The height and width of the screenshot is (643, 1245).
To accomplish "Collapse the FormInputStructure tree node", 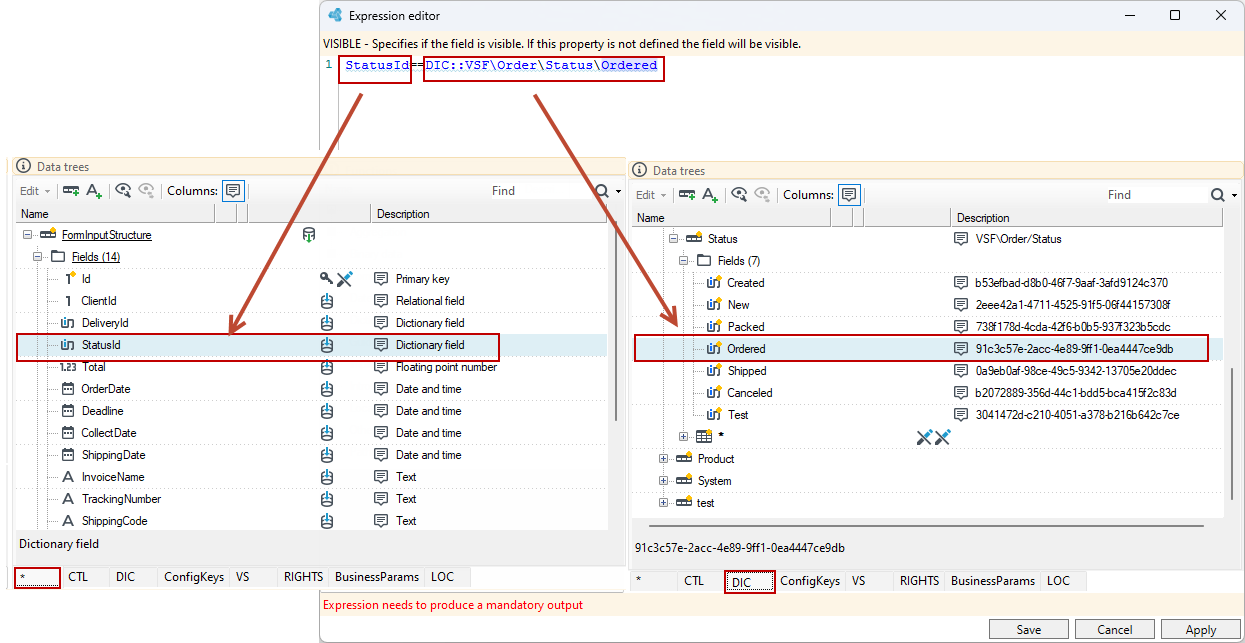I will [26, 235].
